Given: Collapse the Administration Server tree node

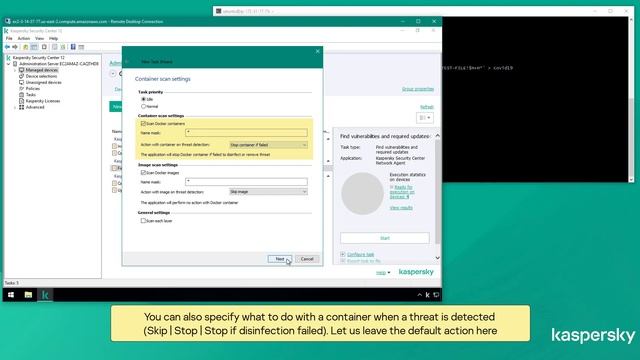Looking at the screenshot, I should coord(9,64).
